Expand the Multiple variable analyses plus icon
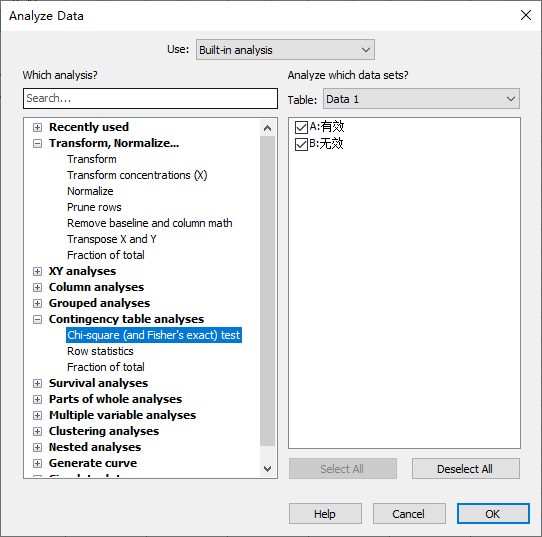 [x=37, y=415]
